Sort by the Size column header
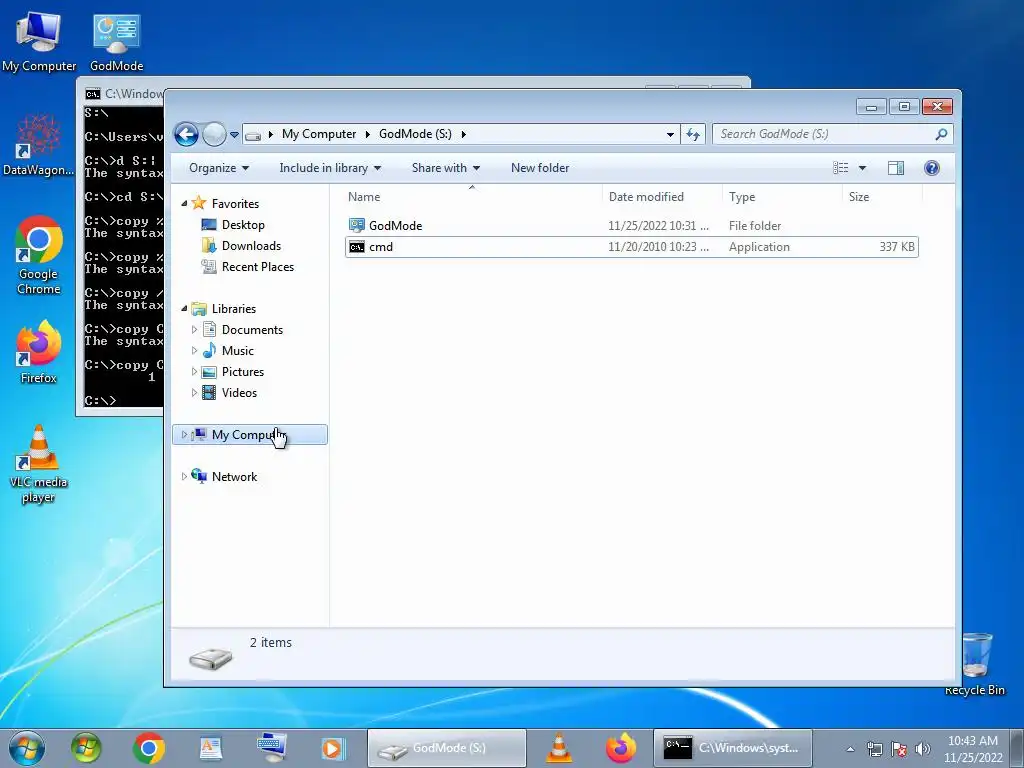The image size is (1024, 768). coord(882,197)
